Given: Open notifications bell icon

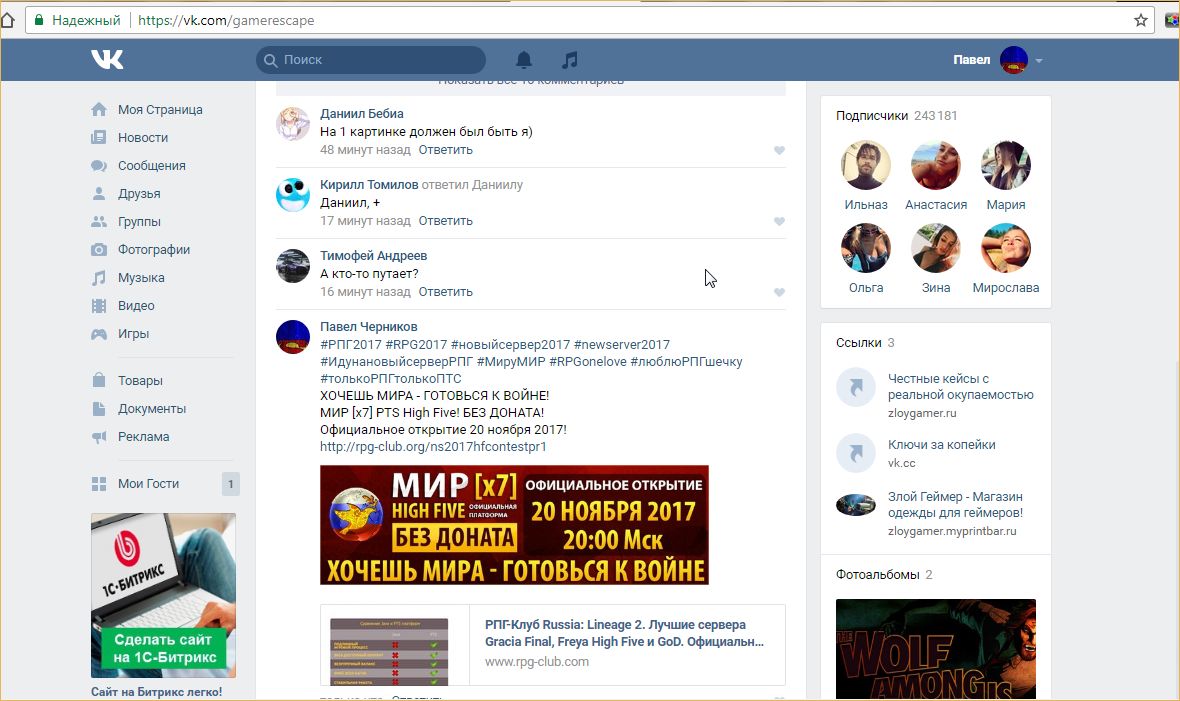Looking at the screenshot, I should tap(524, 59).
